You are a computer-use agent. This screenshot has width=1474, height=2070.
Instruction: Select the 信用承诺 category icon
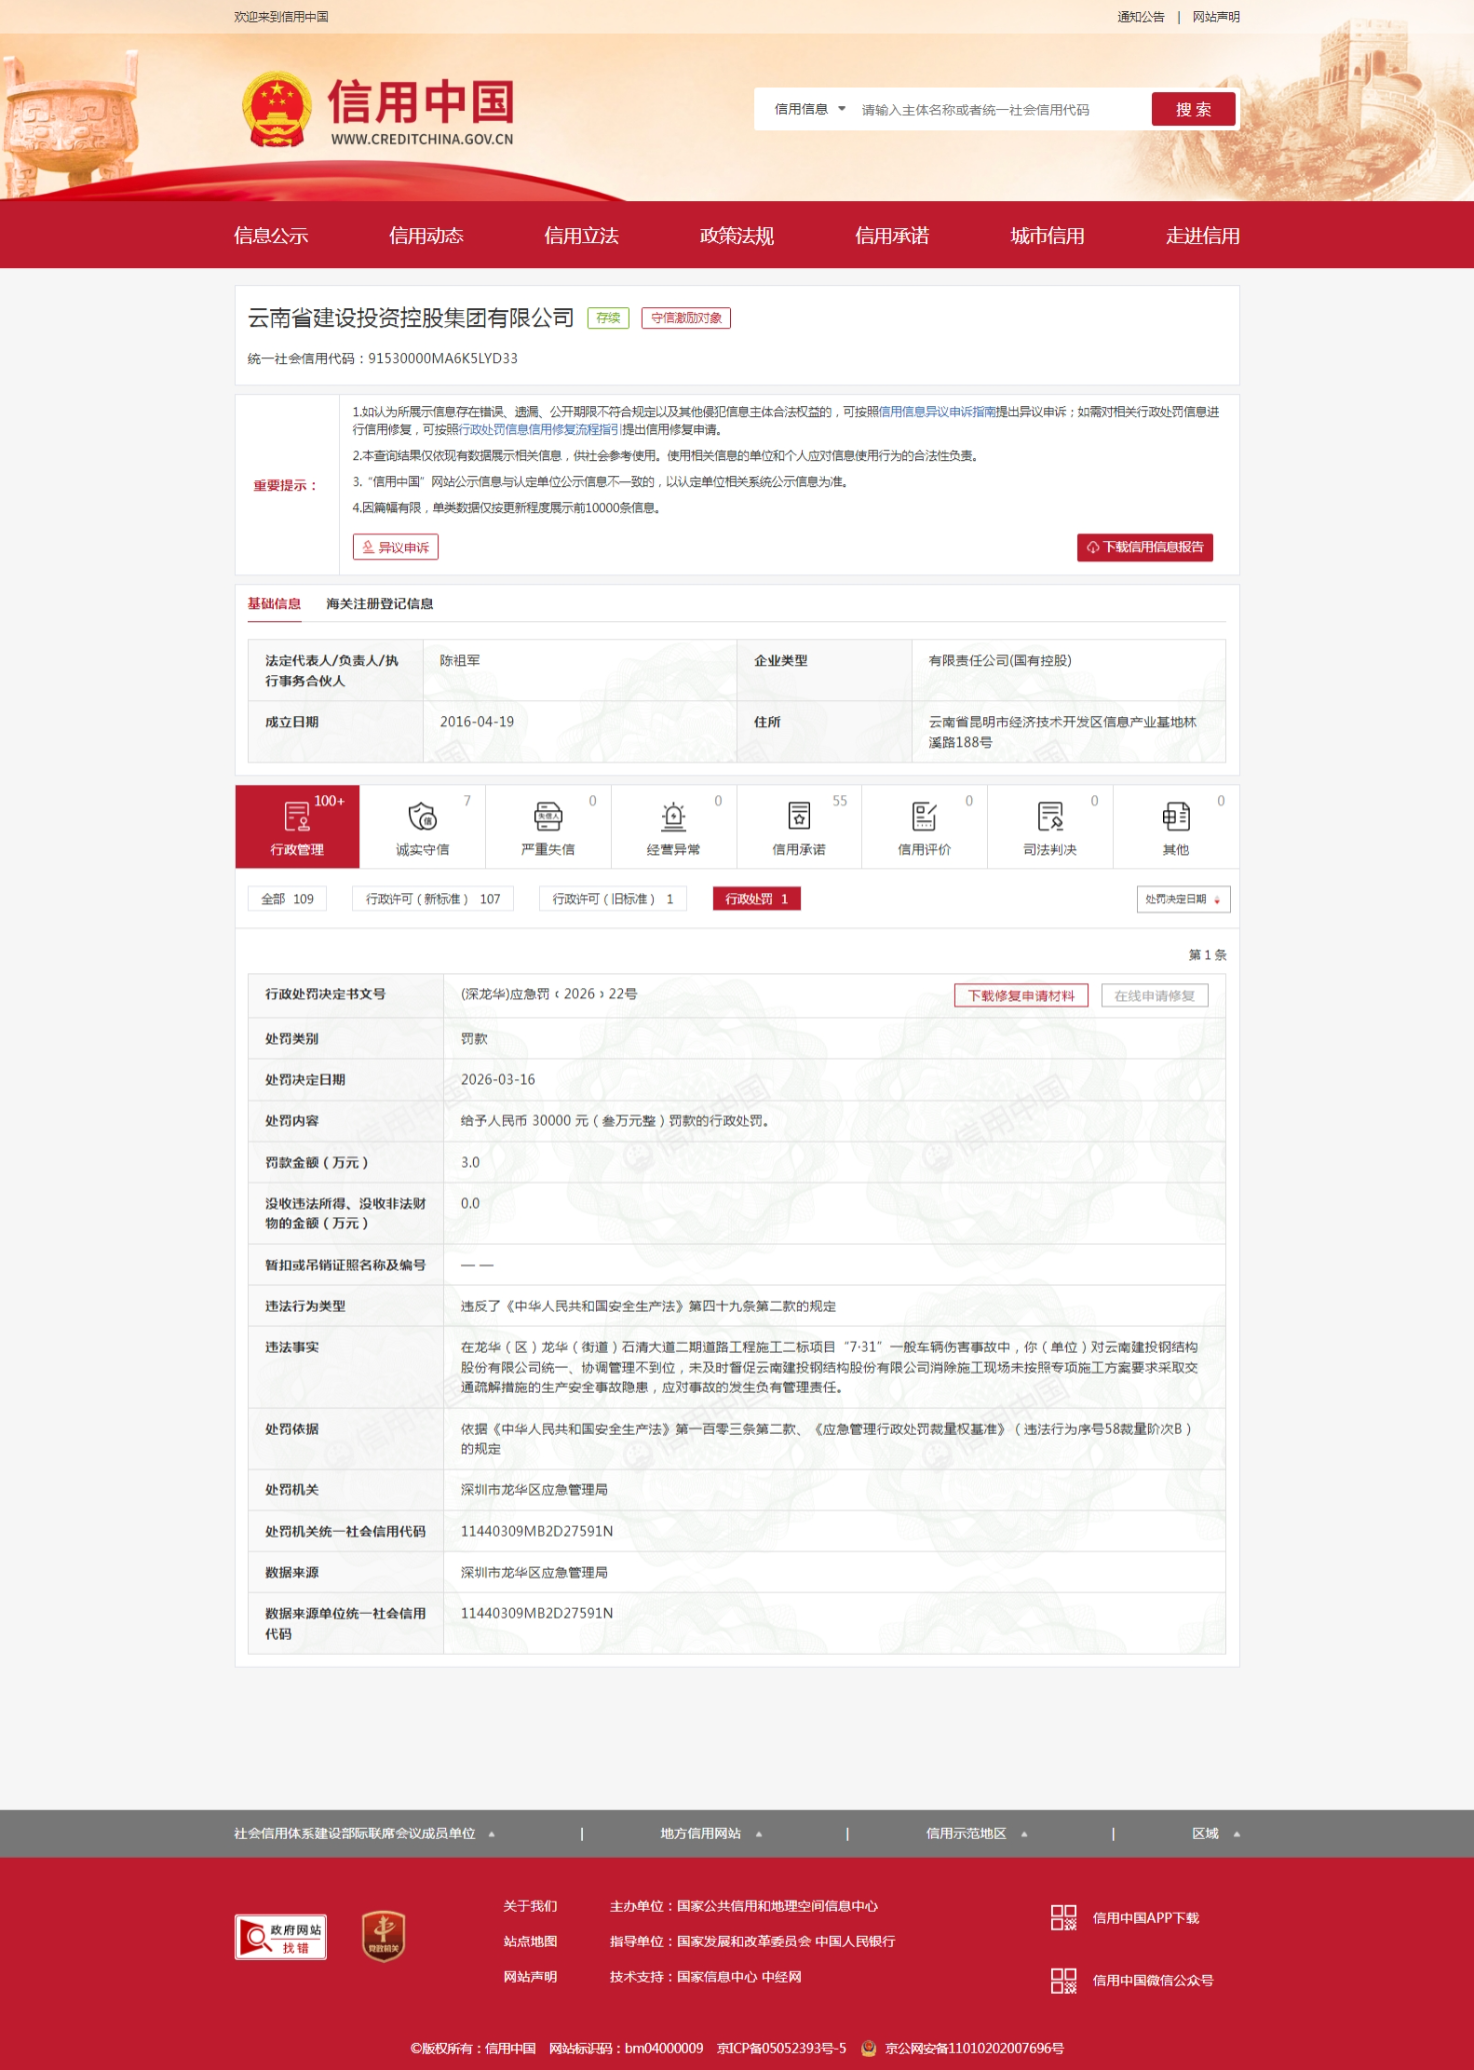(798, 817)
